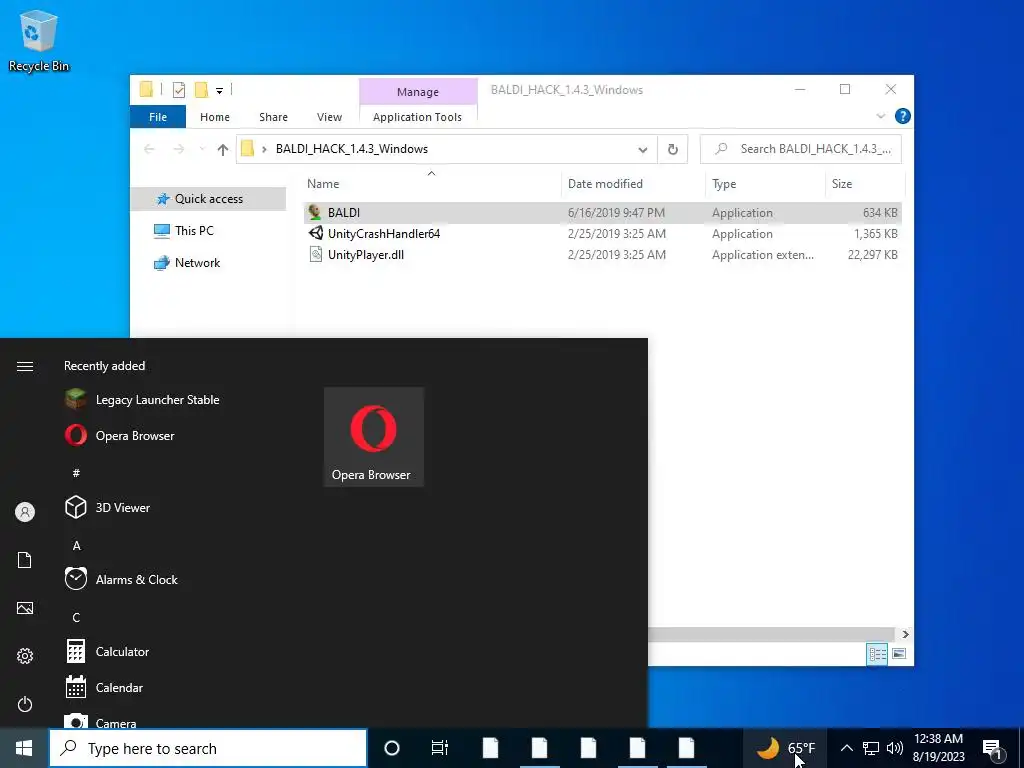Select Network in navigation pane

tap(197, 263)
